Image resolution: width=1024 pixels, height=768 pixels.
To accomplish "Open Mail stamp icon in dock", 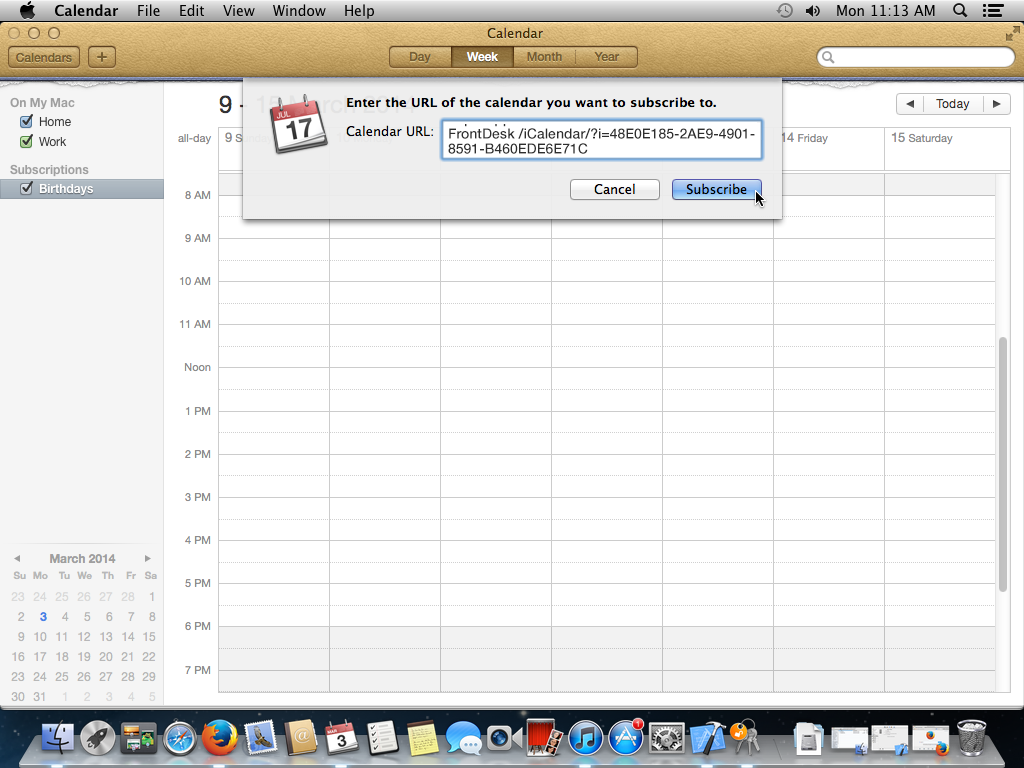I will pyautogui.click(x=261, y=738).
